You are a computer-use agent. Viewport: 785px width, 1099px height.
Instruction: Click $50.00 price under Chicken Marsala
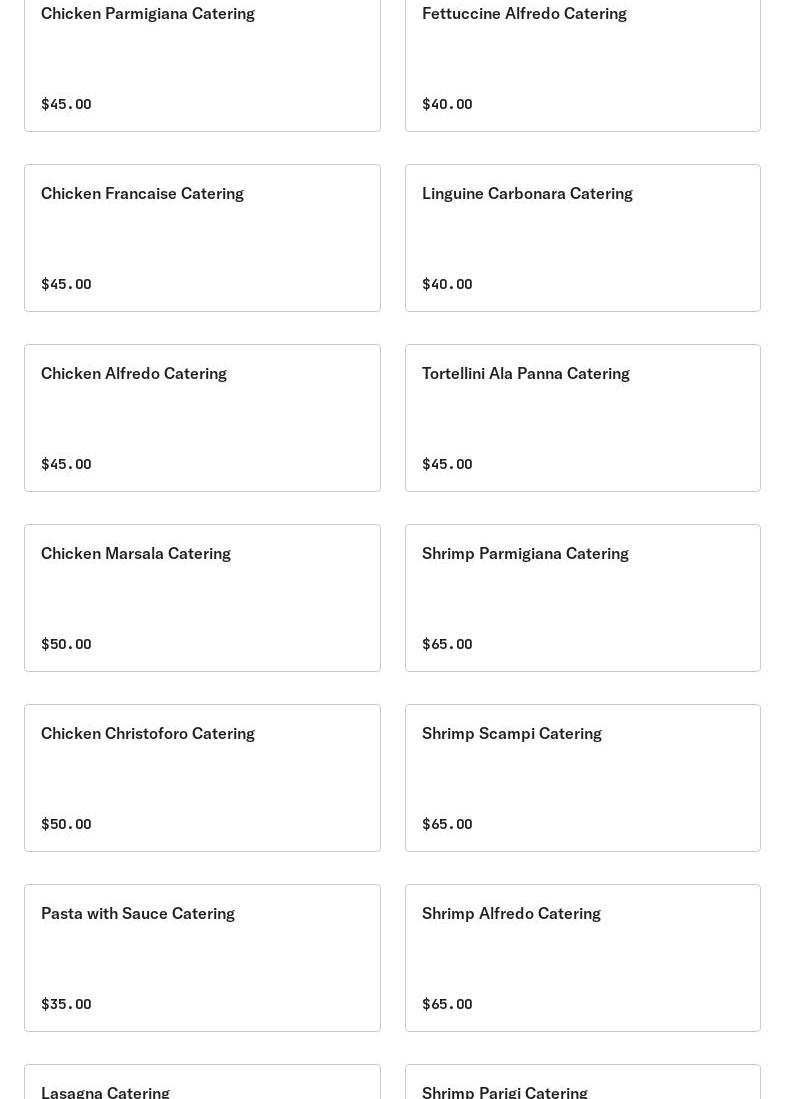[x=66, y=644]
